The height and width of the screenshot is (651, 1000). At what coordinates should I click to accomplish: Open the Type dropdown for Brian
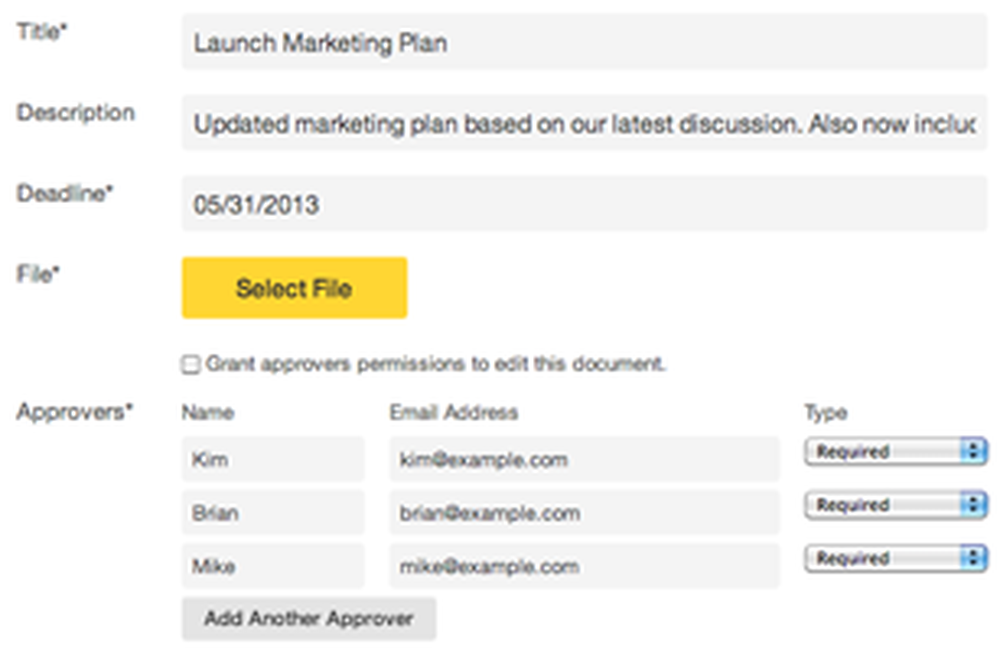point(896,505)
